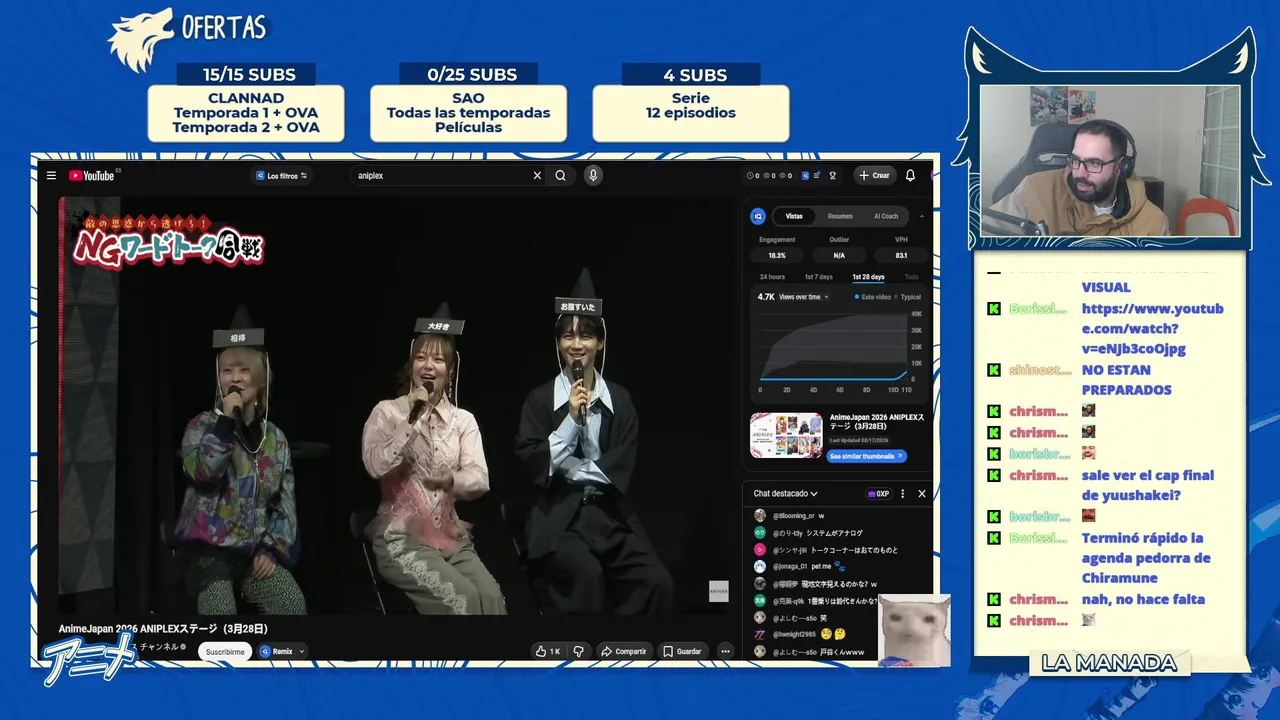Image resolution: width=1280 pixels, height=720 pixels.
Task: Click the Outlier value N/A
Action: (x=839, y=255)
